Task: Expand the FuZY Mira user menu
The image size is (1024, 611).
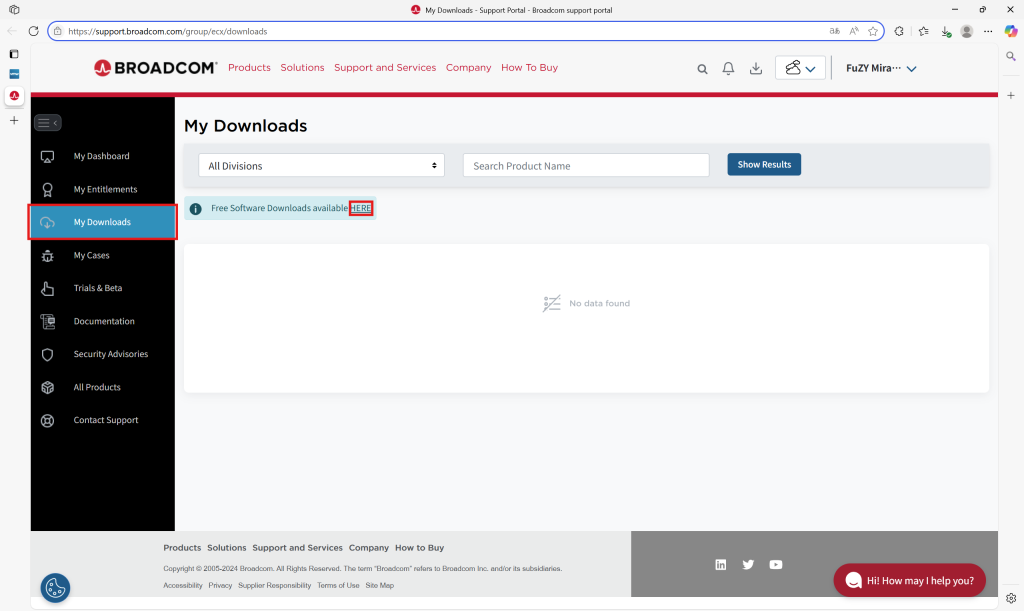Action: (881, 68)
